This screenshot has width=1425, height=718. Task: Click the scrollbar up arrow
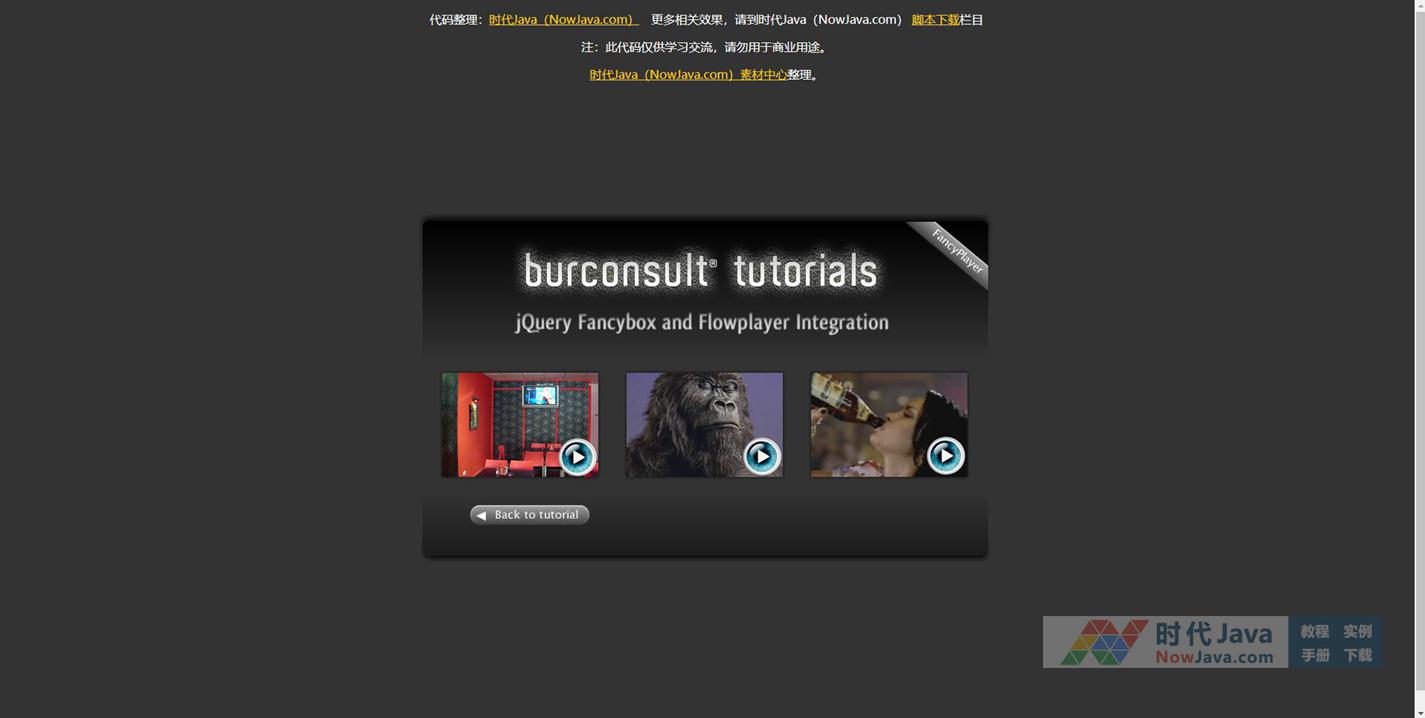click(x=1419, y=6)
